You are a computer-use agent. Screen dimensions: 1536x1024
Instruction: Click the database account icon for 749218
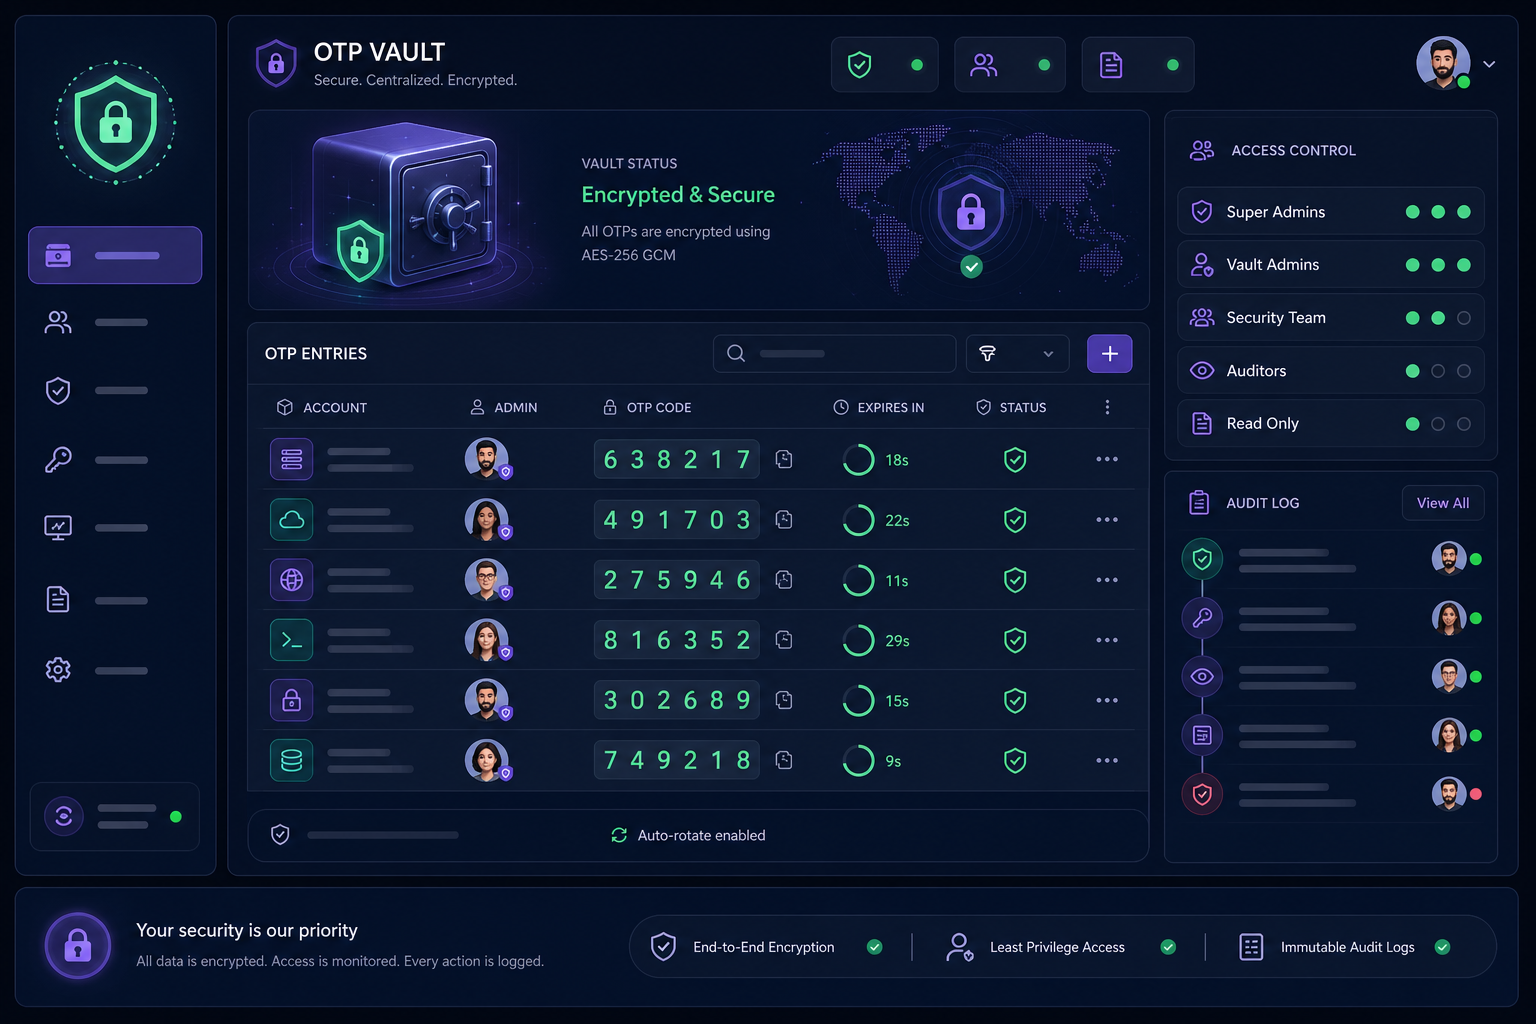point(291,760)
